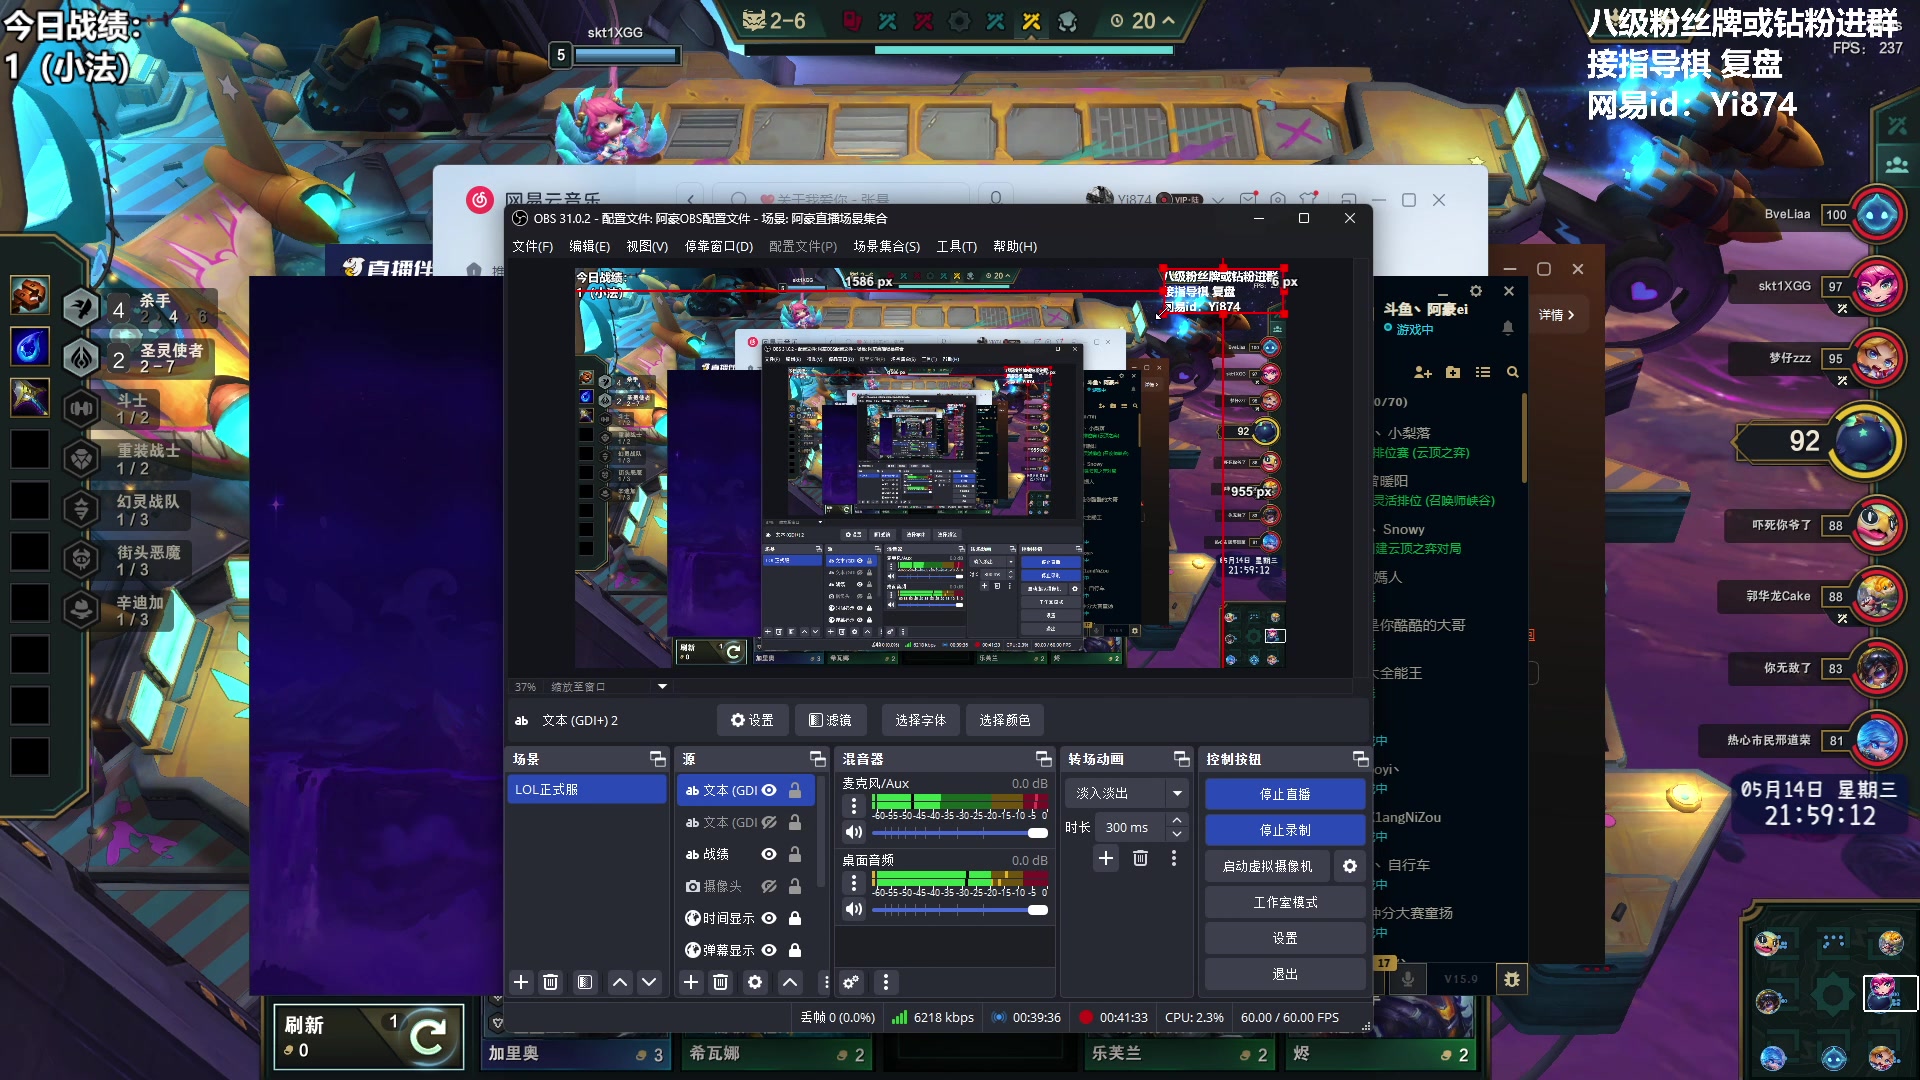
Task: Click 停止直播 to stop streaming
Action: tap(1285, 794)
